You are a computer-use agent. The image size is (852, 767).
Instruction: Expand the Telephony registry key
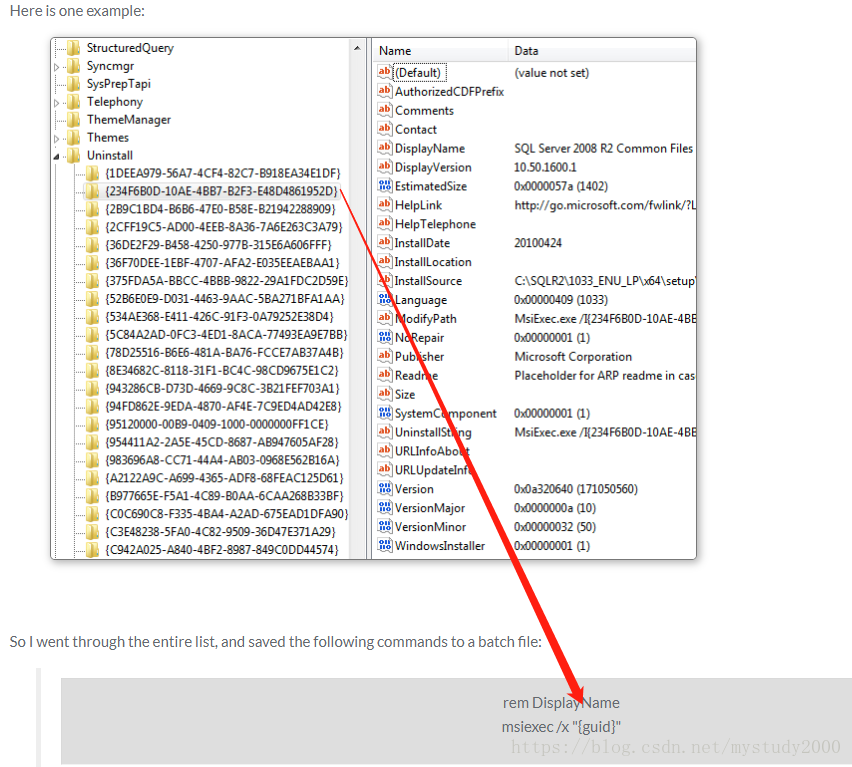pyautogui.click(x=57, y=103)
